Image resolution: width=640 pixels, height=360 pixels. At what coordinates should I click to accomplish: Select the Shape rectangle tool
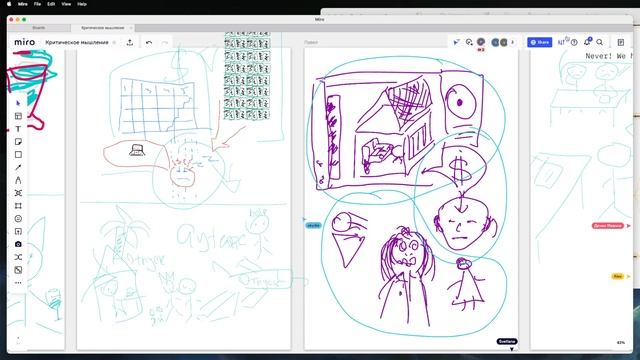click(x=18, y=155)
